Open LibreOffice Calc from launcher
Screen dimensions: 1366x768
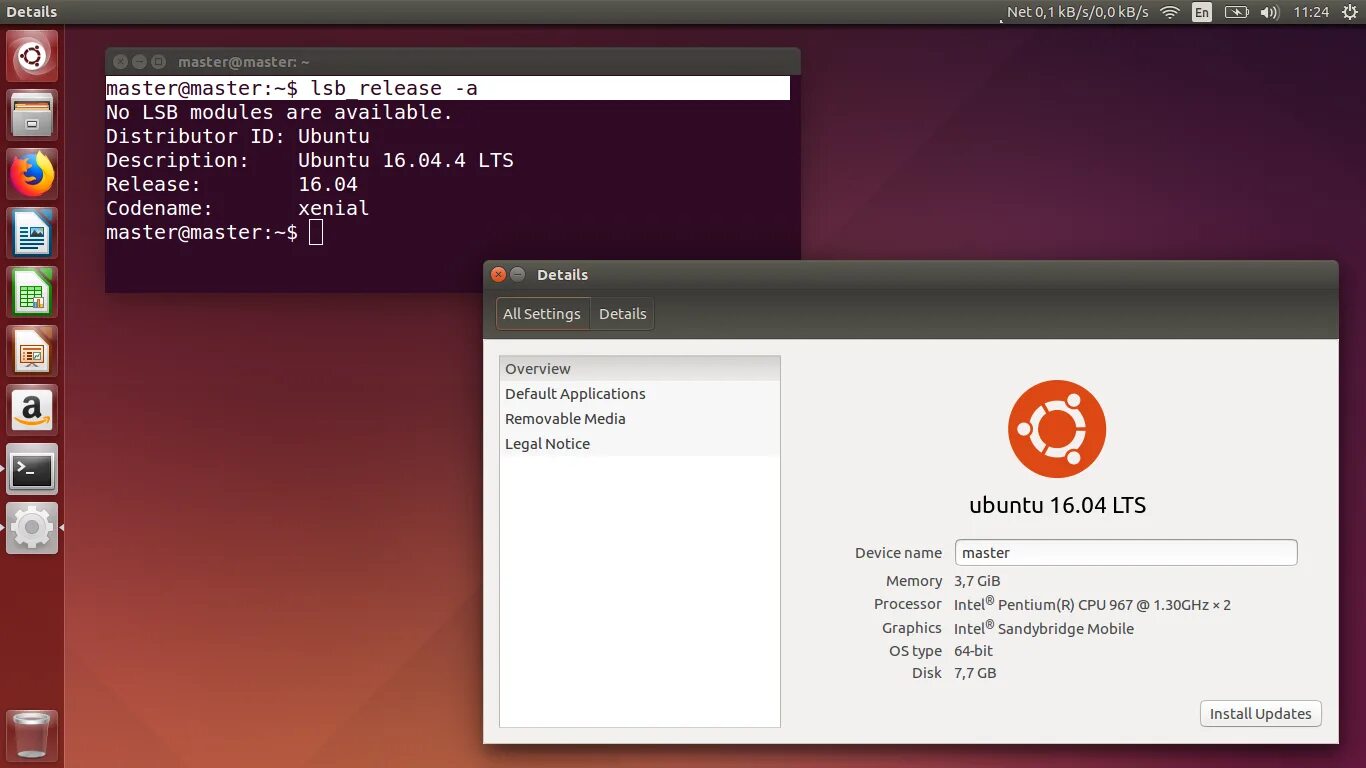(32, 292)
